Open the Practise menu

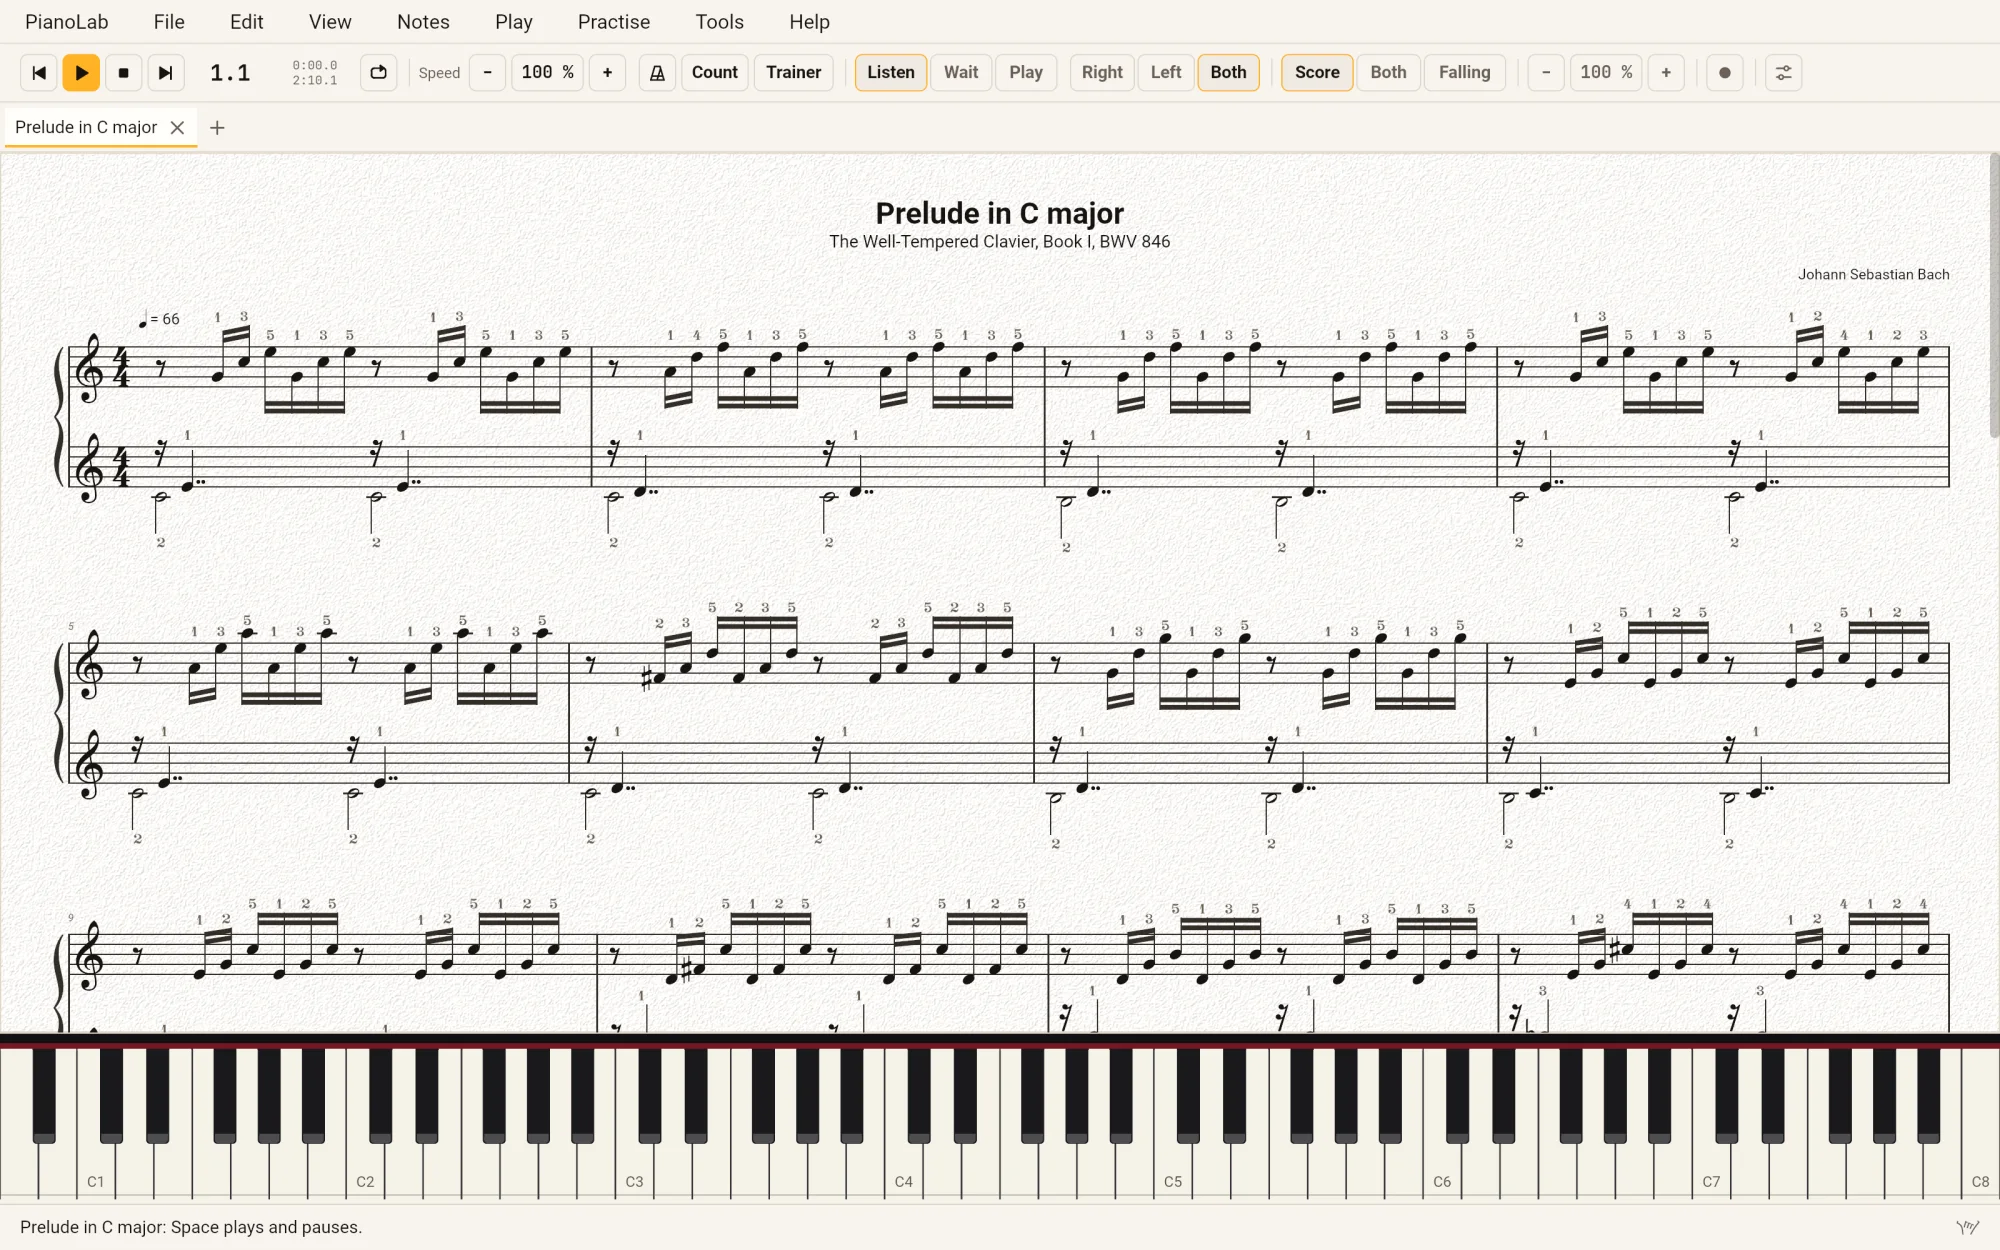coord(614,22)
